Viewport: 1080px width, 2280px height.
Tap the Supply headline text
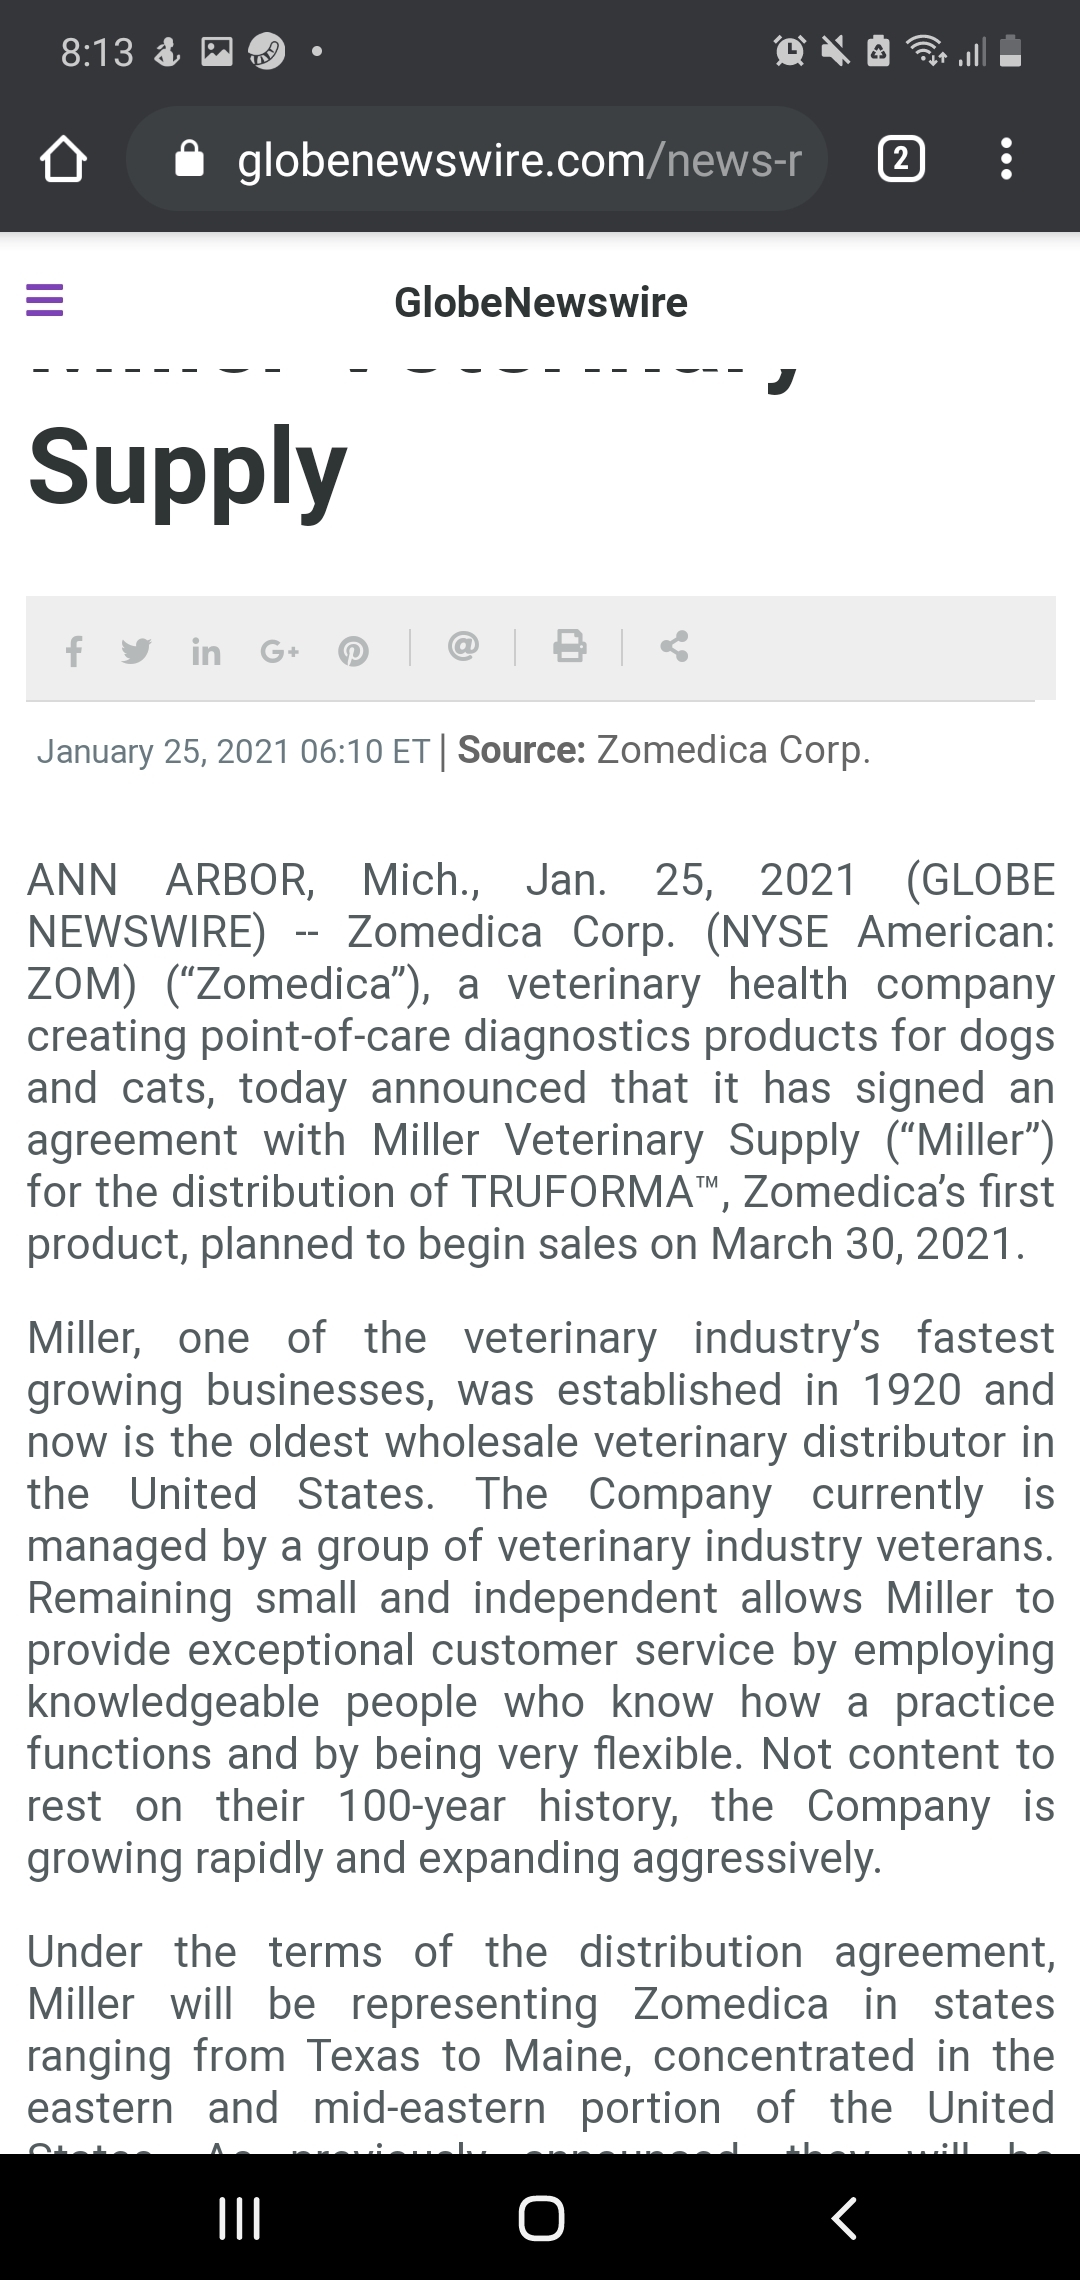pyautogui.click(x=188, y=467)
